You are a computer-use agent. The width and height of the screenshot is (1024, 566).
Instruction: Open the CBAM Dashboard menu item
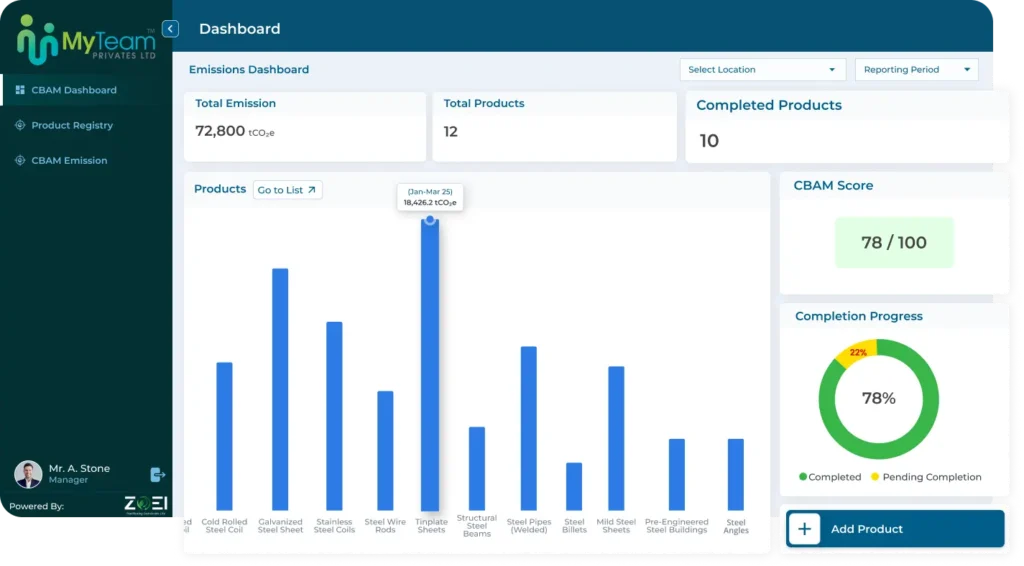(74, 90)
